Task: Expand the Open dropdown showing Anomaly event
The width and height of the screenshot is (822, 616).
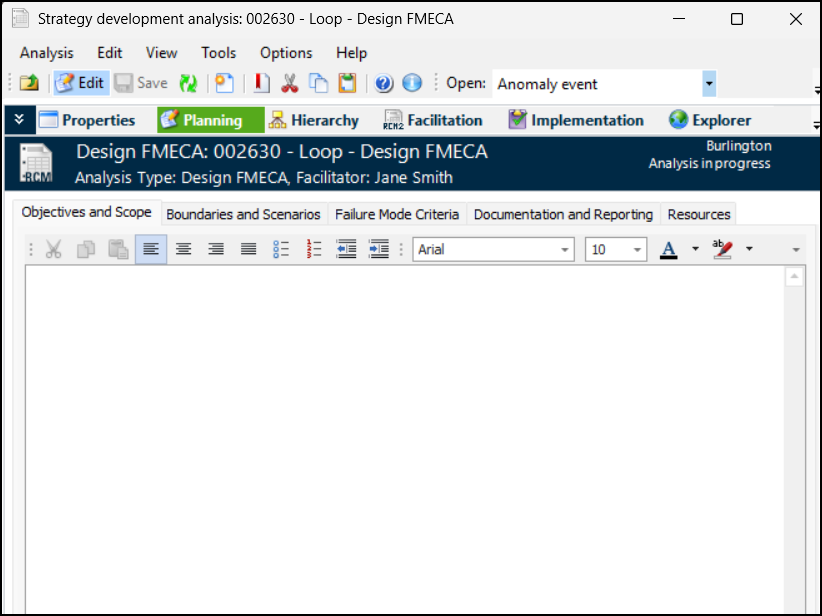Action: (709, 84)
